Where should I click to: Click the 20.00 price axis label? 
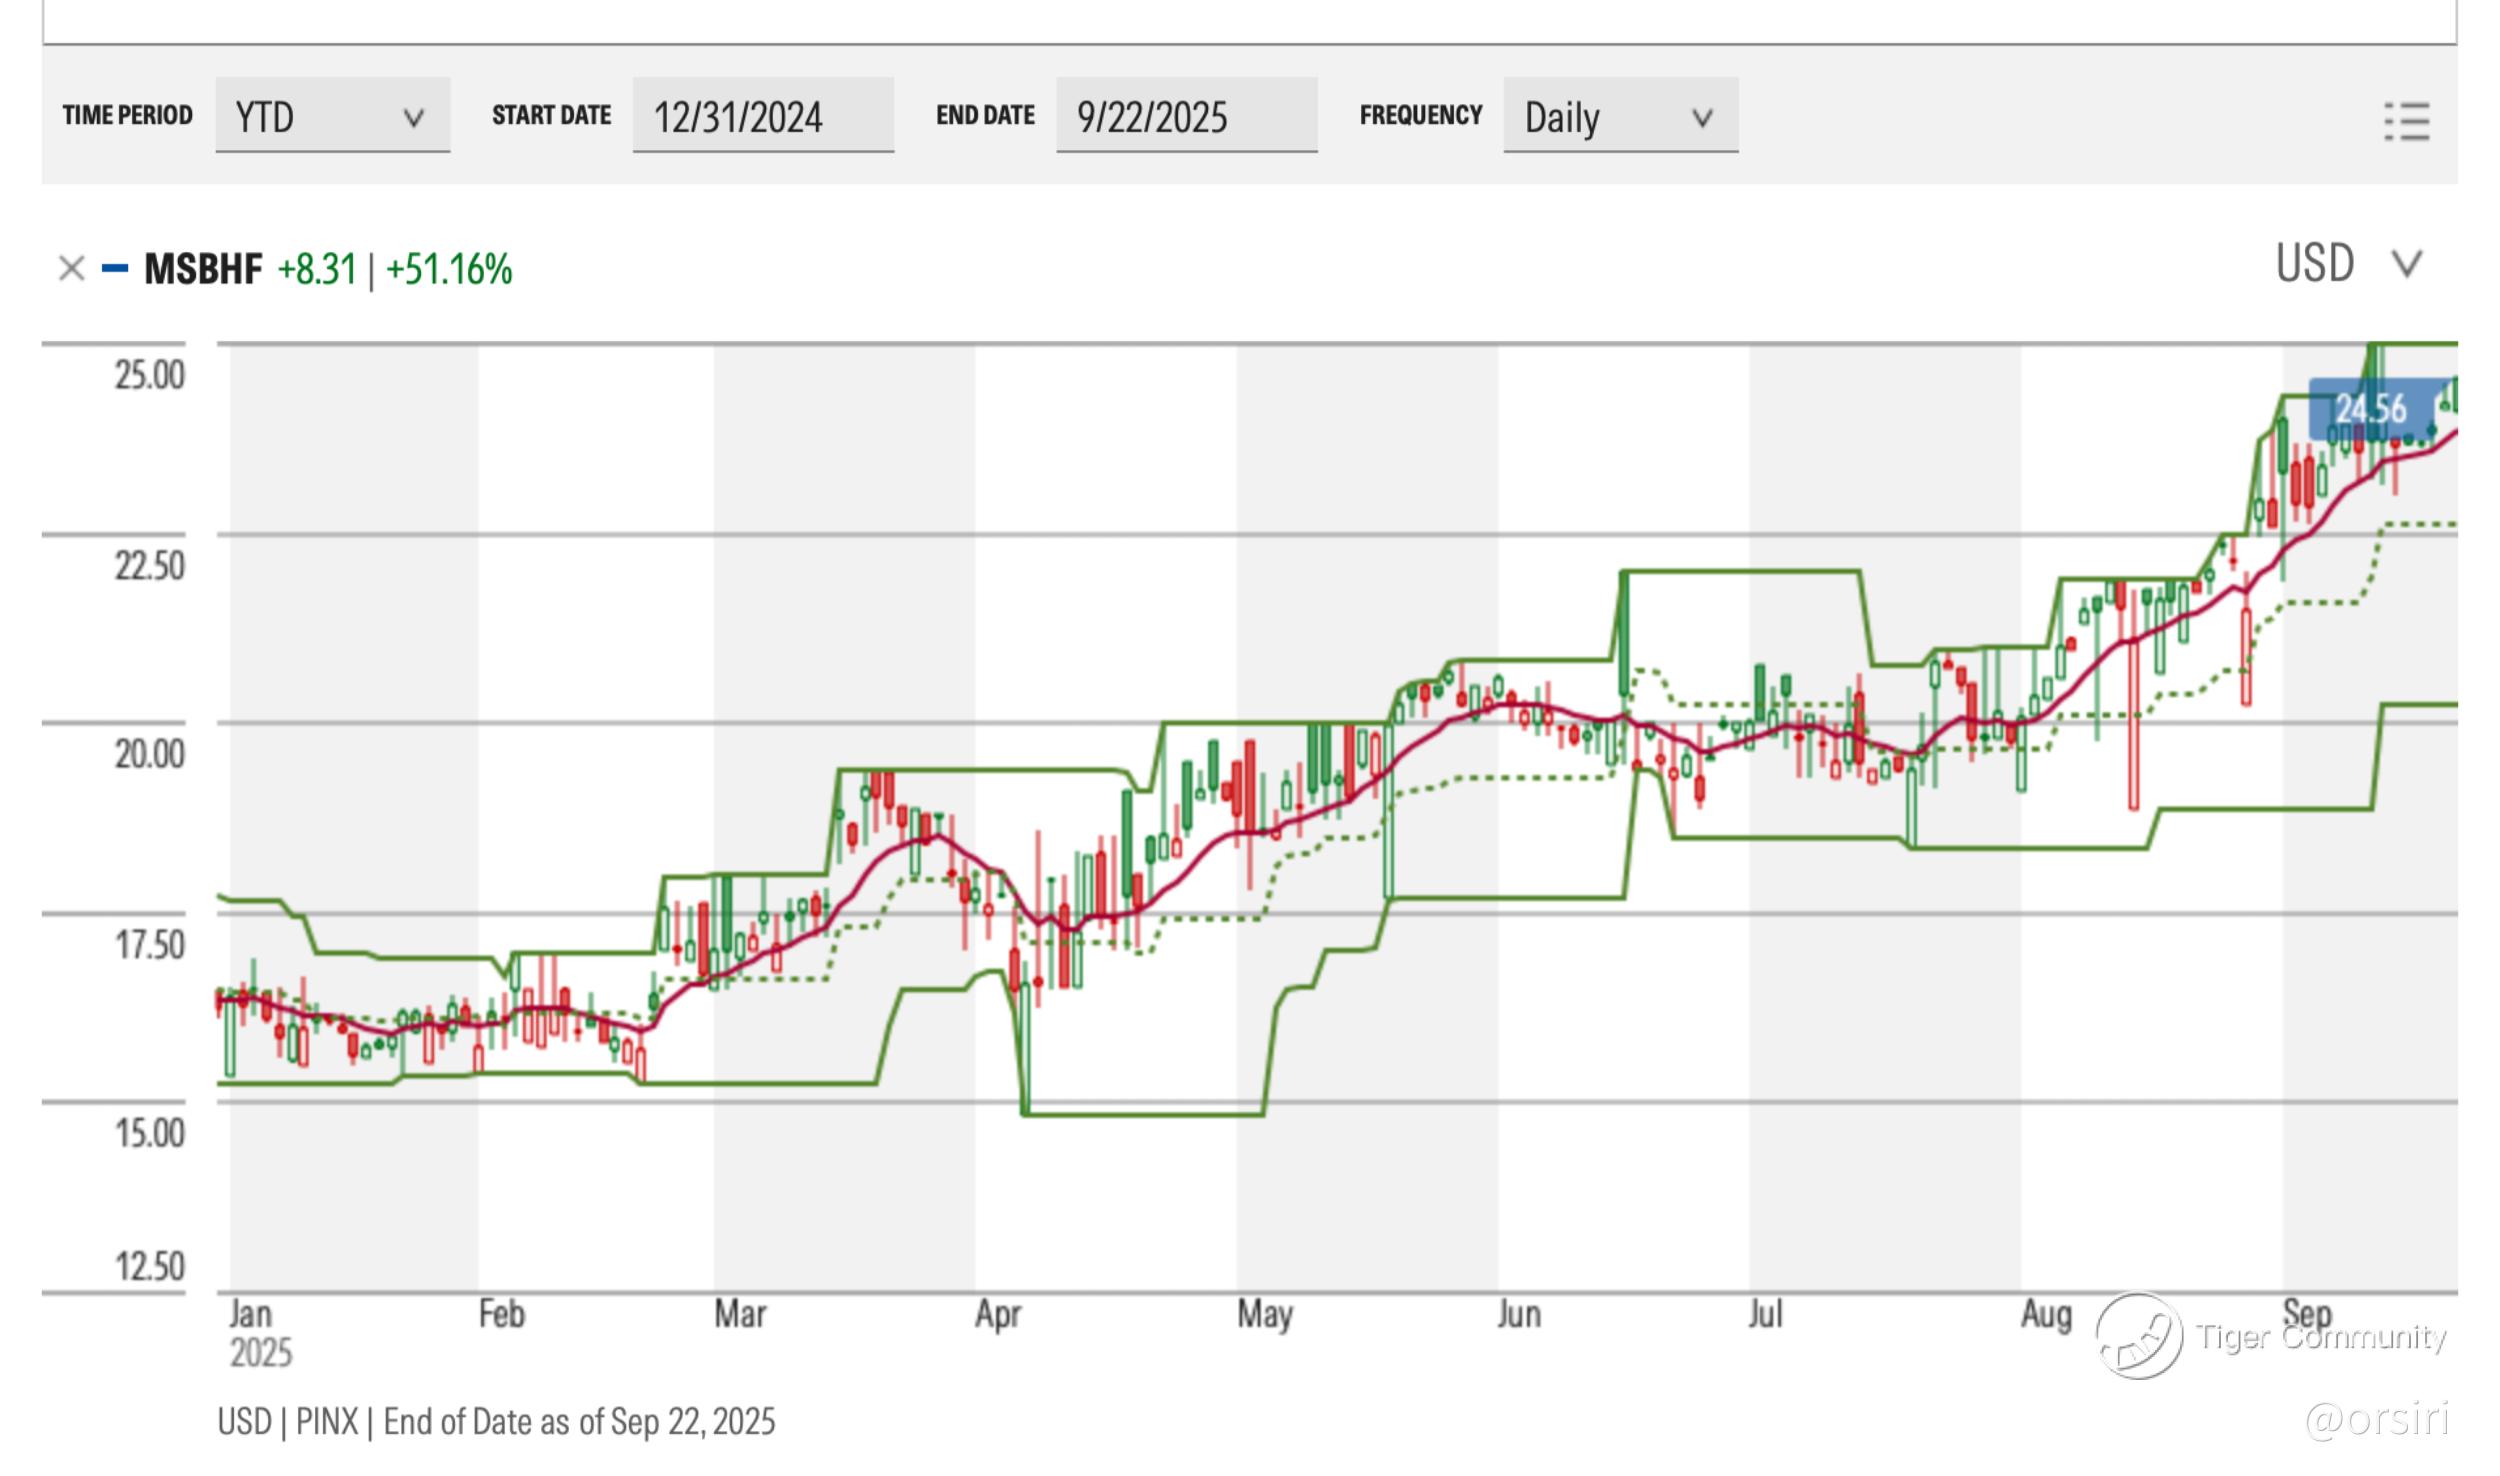[x=149, y=753]
